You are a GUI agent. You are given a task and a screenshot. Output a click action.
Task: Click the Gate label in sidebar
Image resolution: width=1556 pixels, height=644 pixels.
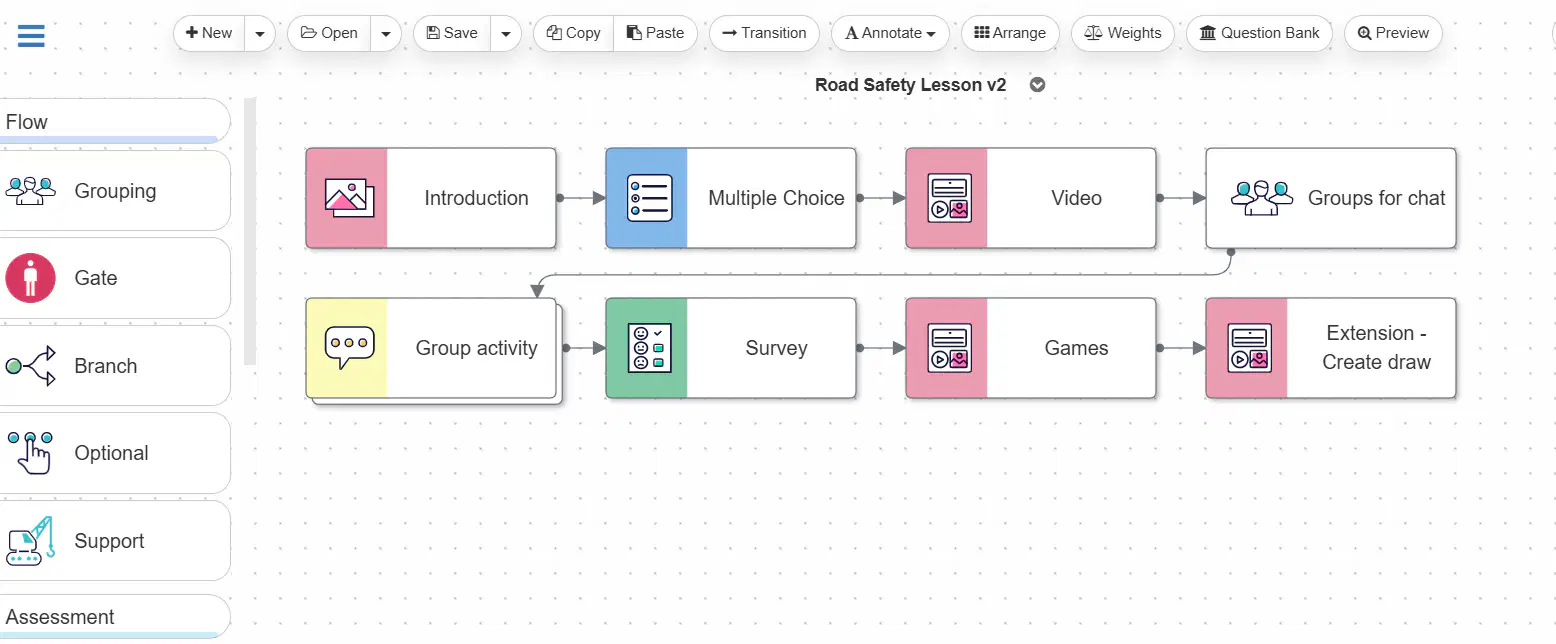coord(96,278)
